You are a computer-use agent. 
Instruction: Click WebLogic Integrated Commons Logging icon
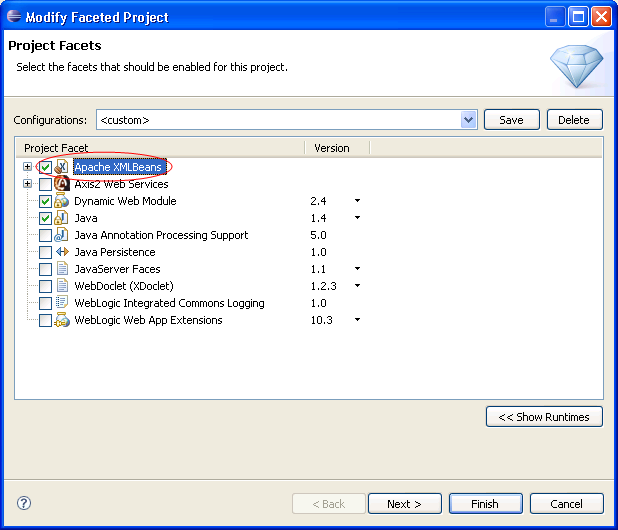tap(61, 303)
